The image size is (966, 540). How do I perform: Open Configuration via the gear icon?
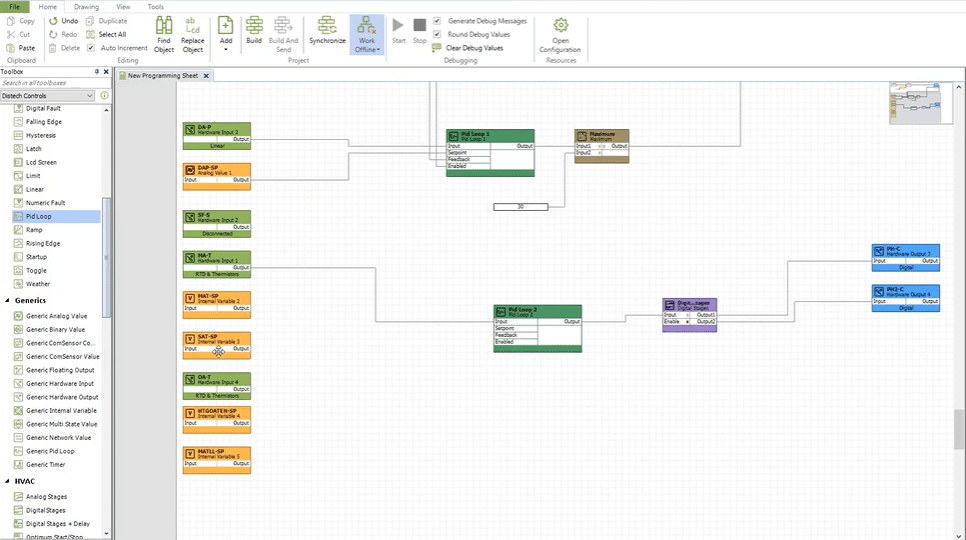click(x=561, y=25)
